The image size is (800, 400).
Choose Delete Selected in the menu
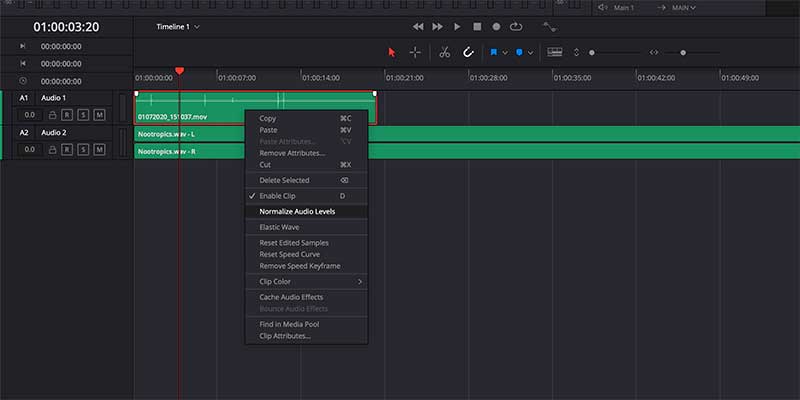click(306, 180)
